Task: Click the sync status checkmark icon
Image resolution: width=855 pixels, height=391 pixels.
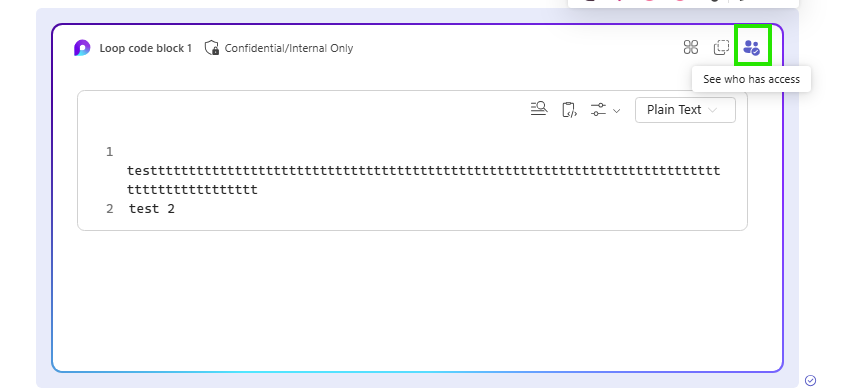Action: coord(810,380)
